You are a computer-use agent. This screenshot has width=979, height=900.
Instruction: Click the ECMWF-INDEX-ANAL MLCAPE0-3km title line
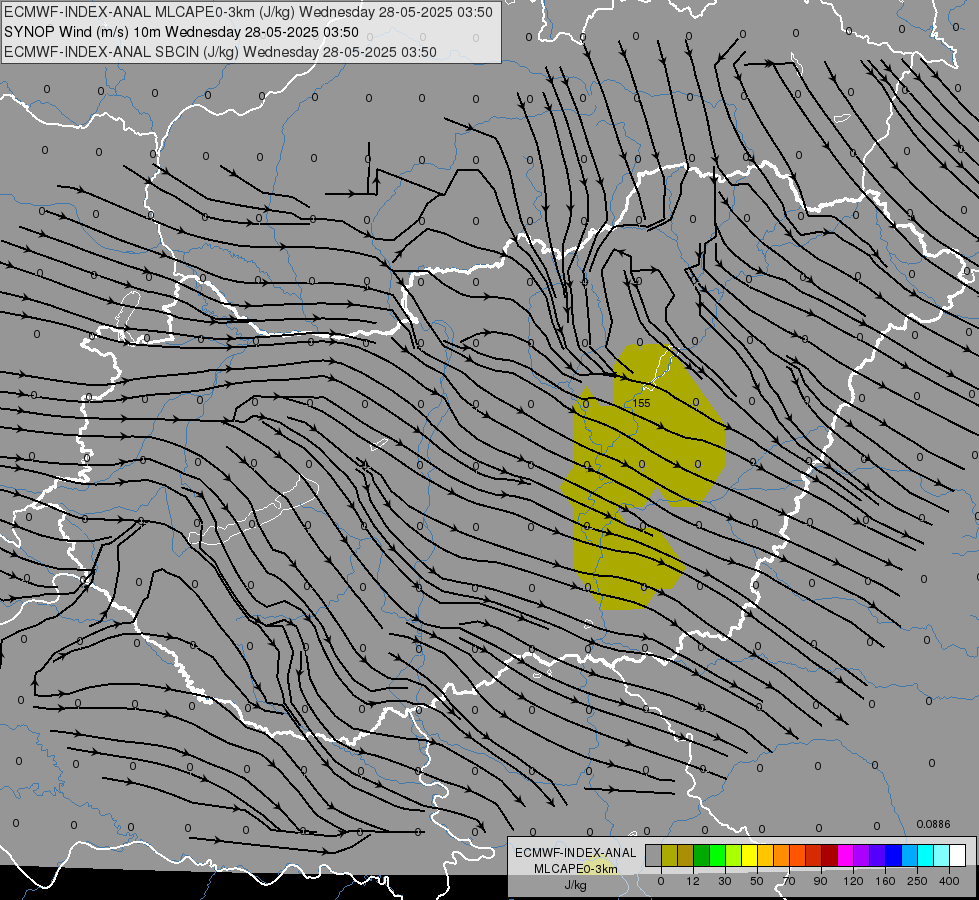(248, 12)
